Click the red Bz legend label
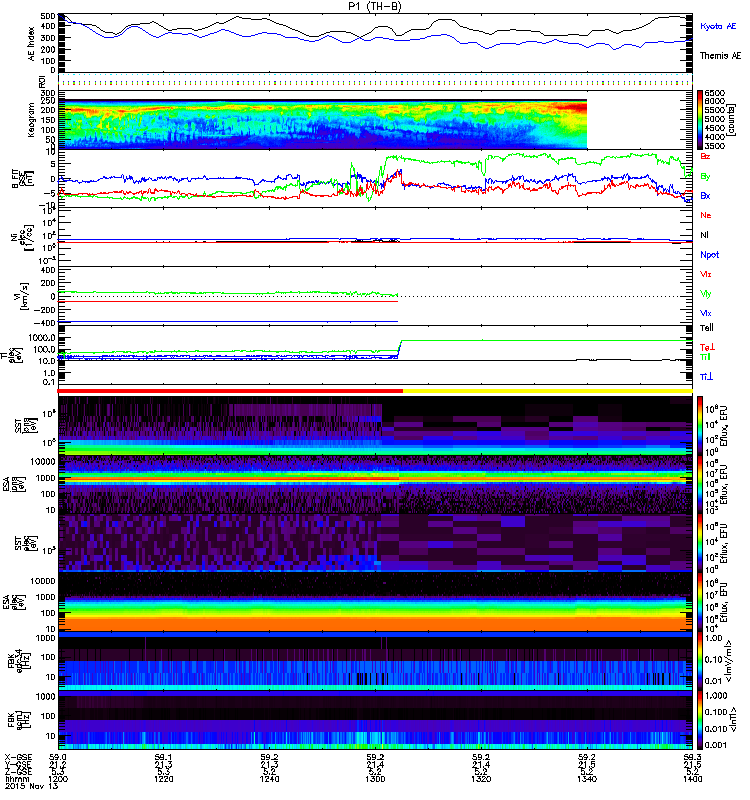 (x=705, y=156)
